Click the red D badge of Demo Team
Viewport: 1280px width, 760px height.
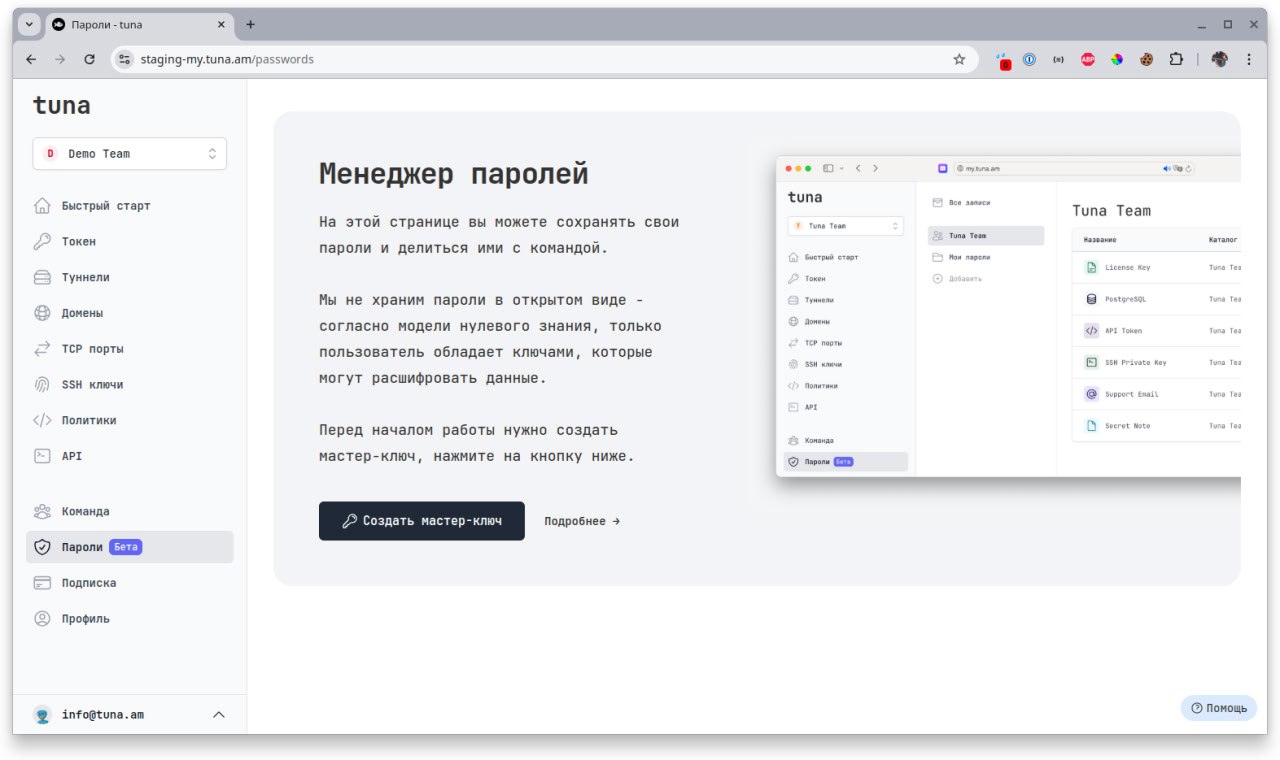point(50,154)
